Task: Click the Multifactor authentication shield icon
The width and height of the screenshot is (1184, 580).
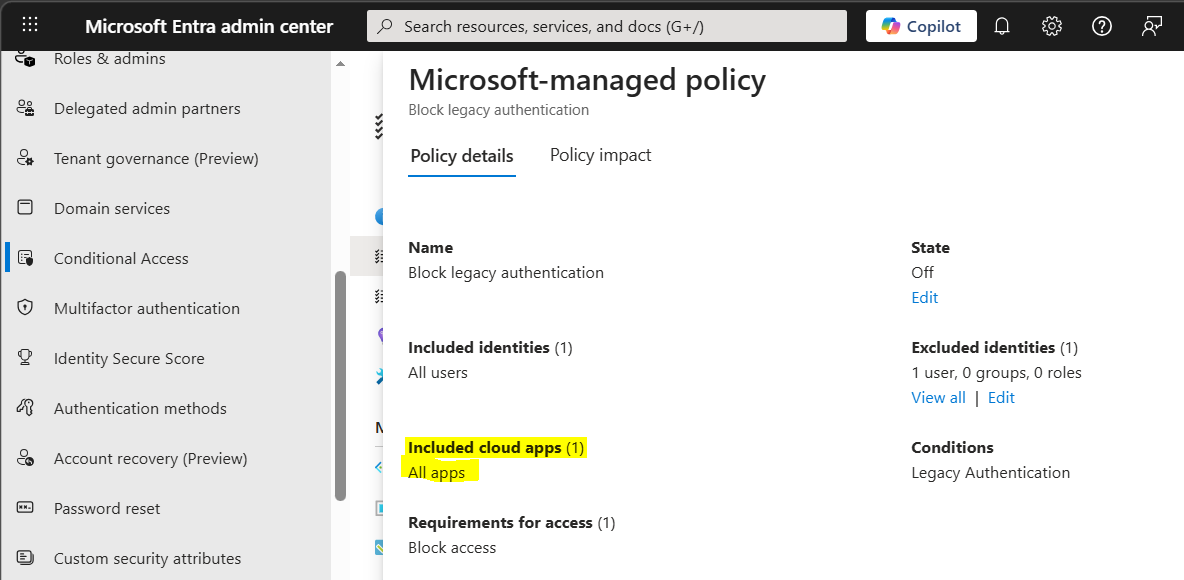Action: pos(26,308)
